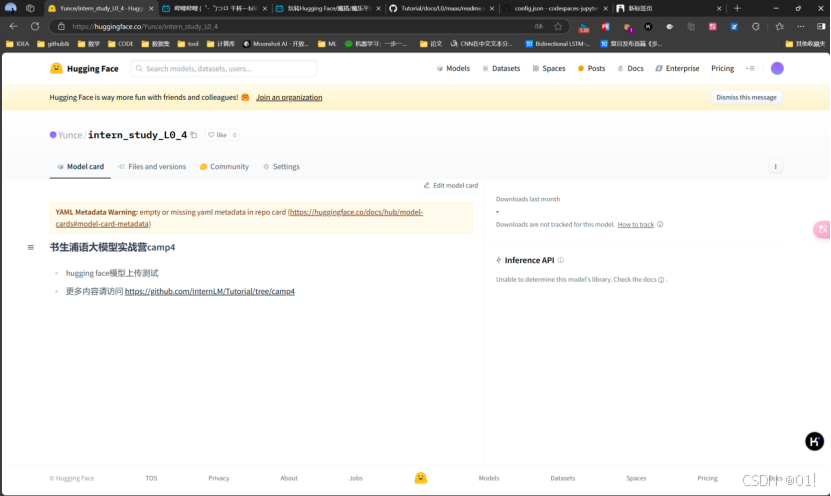
Task: Open the Jobs footer link
Action: [x=356, y=478]
